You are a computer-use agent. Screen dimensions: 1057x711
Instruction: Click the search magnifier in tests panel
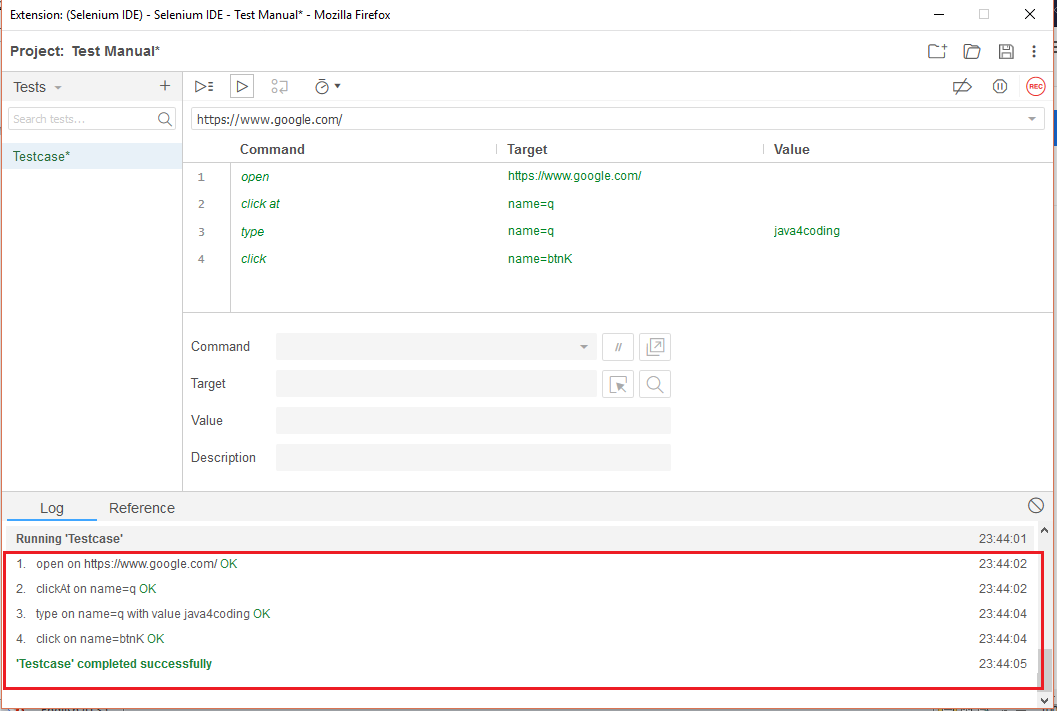coord(165,119)
